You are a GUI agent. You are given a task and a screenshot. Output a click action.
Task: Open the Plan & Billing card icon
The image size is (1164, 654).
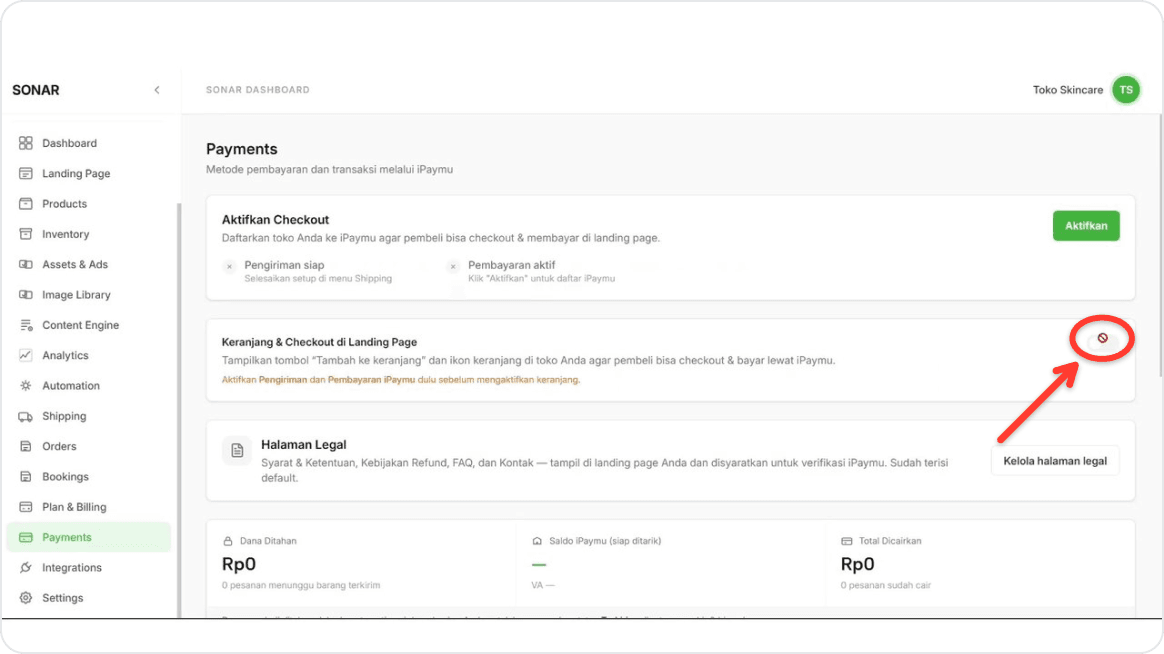(x=26, y=507)
